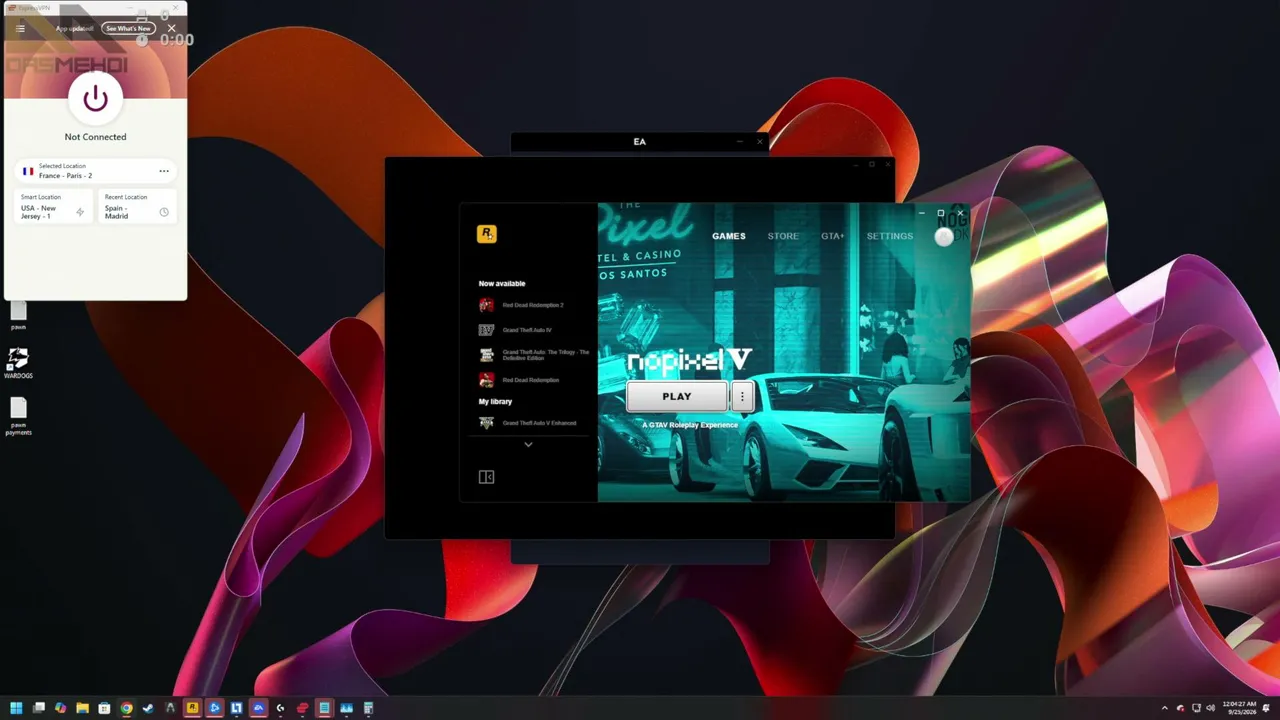The height and width of the screenshot is (720, 1280).
Task: Select Red Dead Redemption in Now available list
Action: point(531,380)
